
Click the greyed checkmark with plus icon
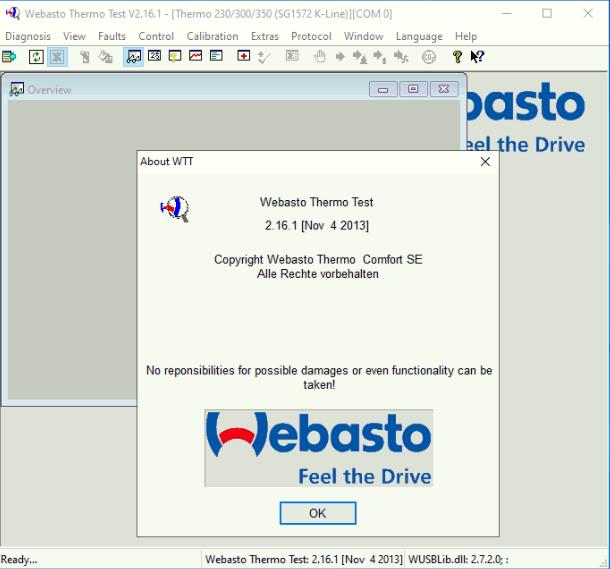[x=264, y=57]
